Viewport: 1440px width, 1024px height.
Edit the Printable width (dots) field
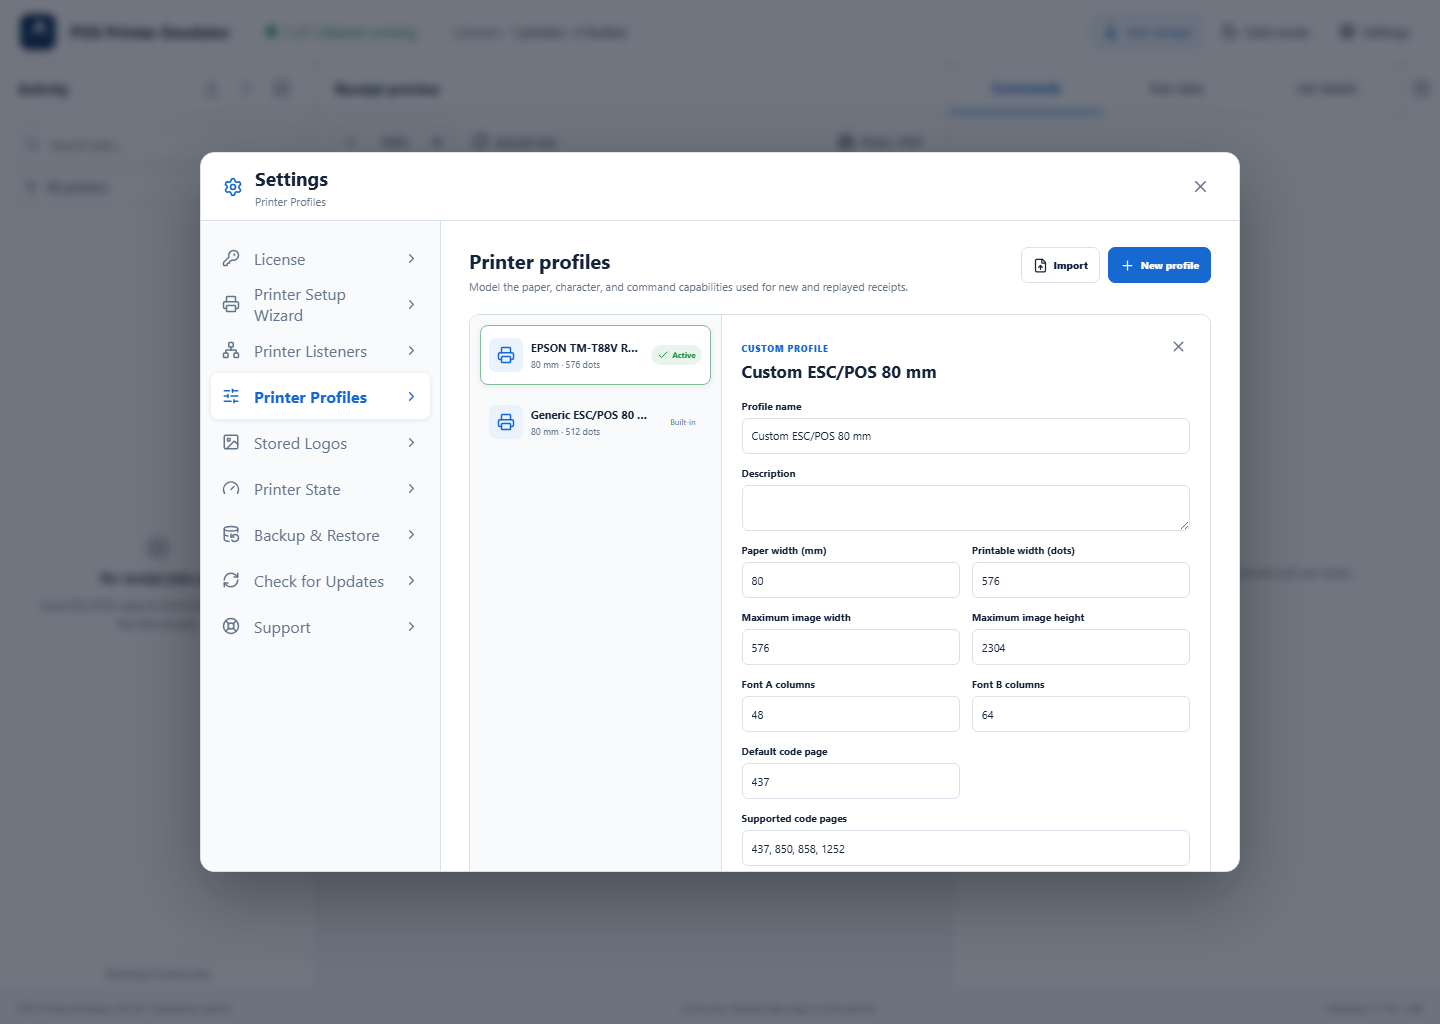[1080, 580]
